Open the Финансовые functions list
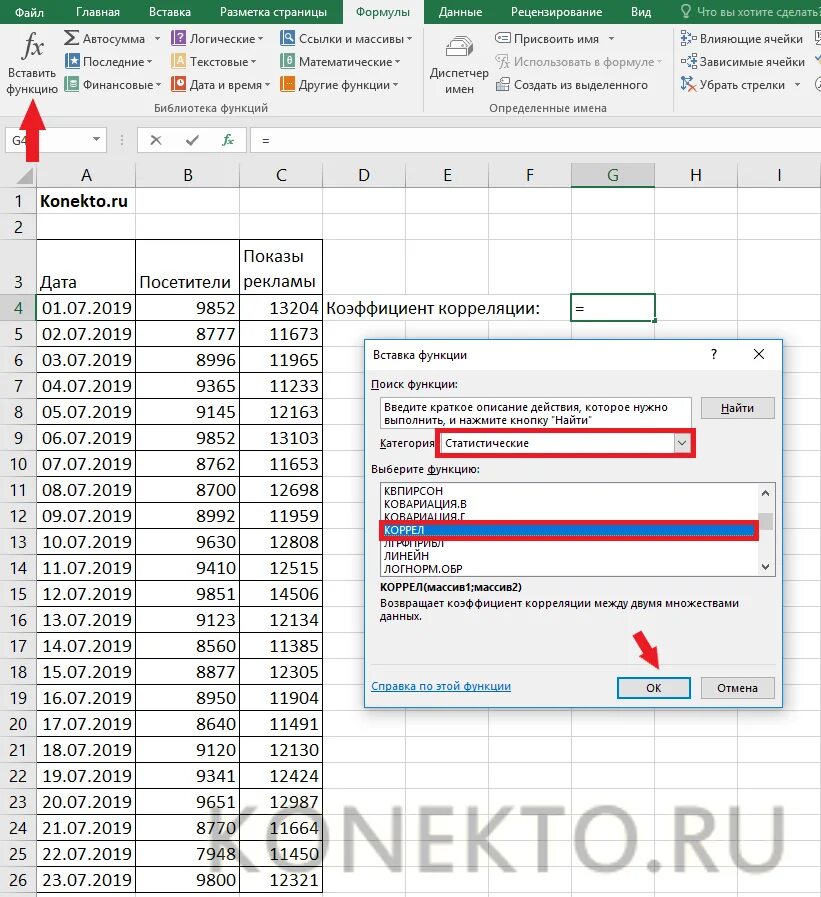This screenshot has height=897, width=821. [x=113, y=85]
